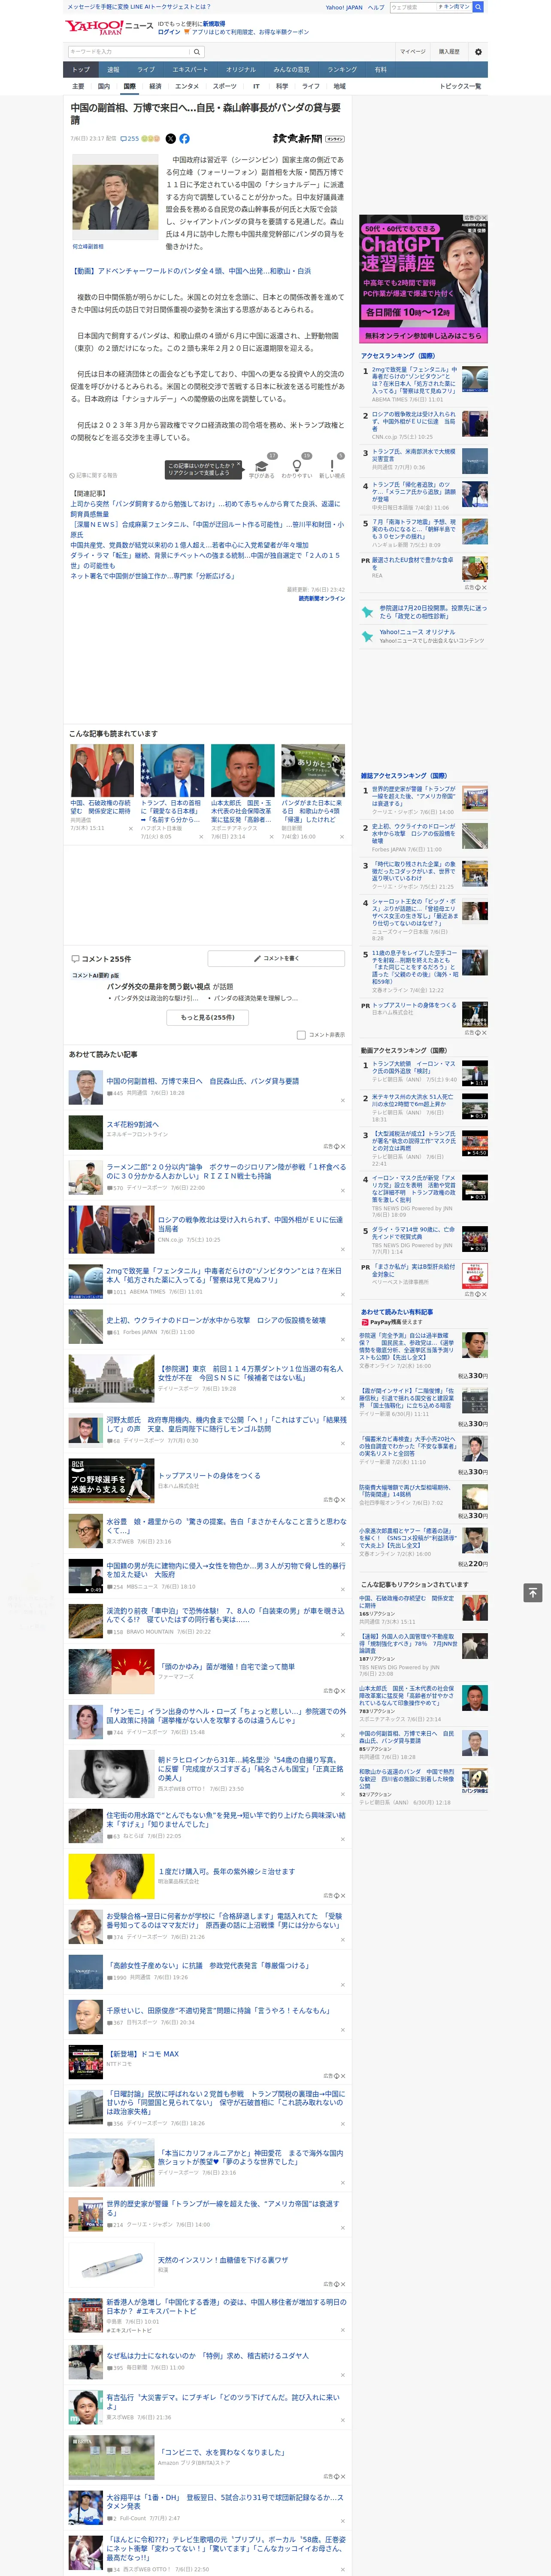
Task: Click the scroll-to-top arrow button
Action: [x=533, y=1592]
